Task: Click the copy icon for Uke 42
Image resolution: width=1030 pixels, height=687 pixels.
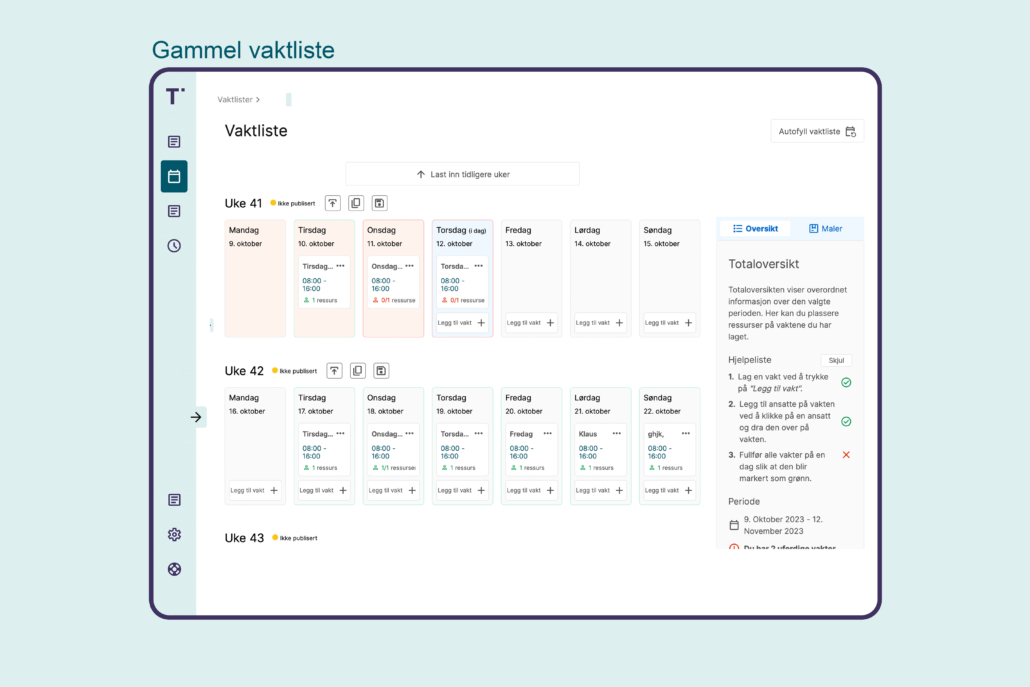Action: (357, 370)
